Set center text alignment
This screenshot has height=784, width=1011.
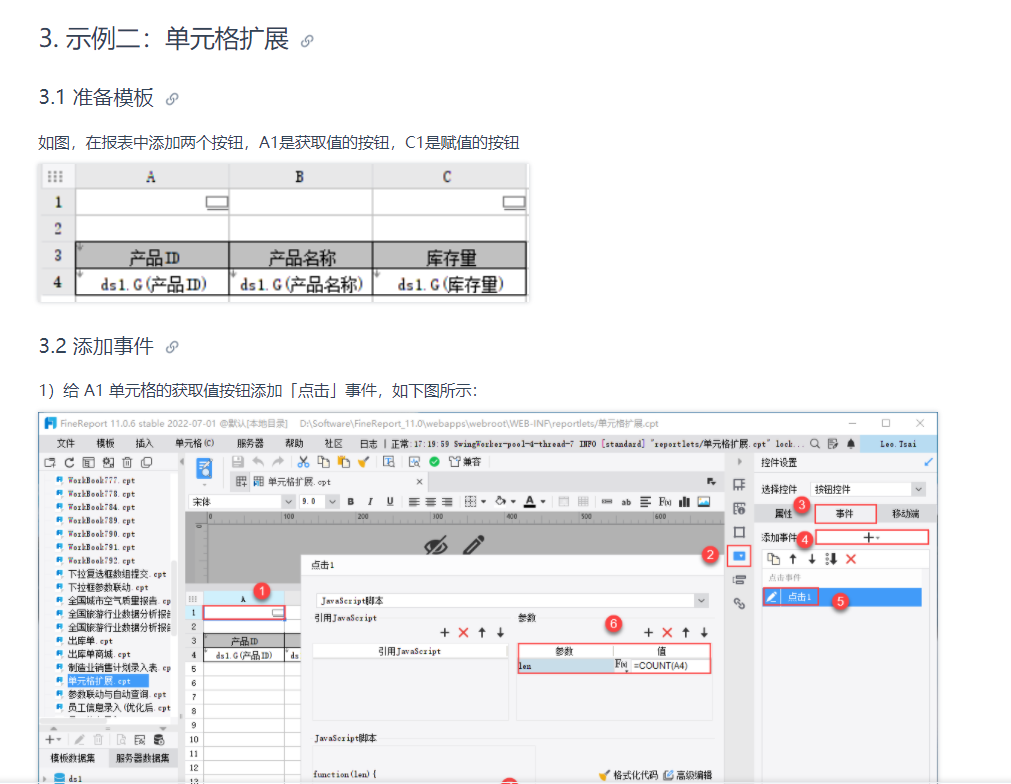[x=431, y=502]
